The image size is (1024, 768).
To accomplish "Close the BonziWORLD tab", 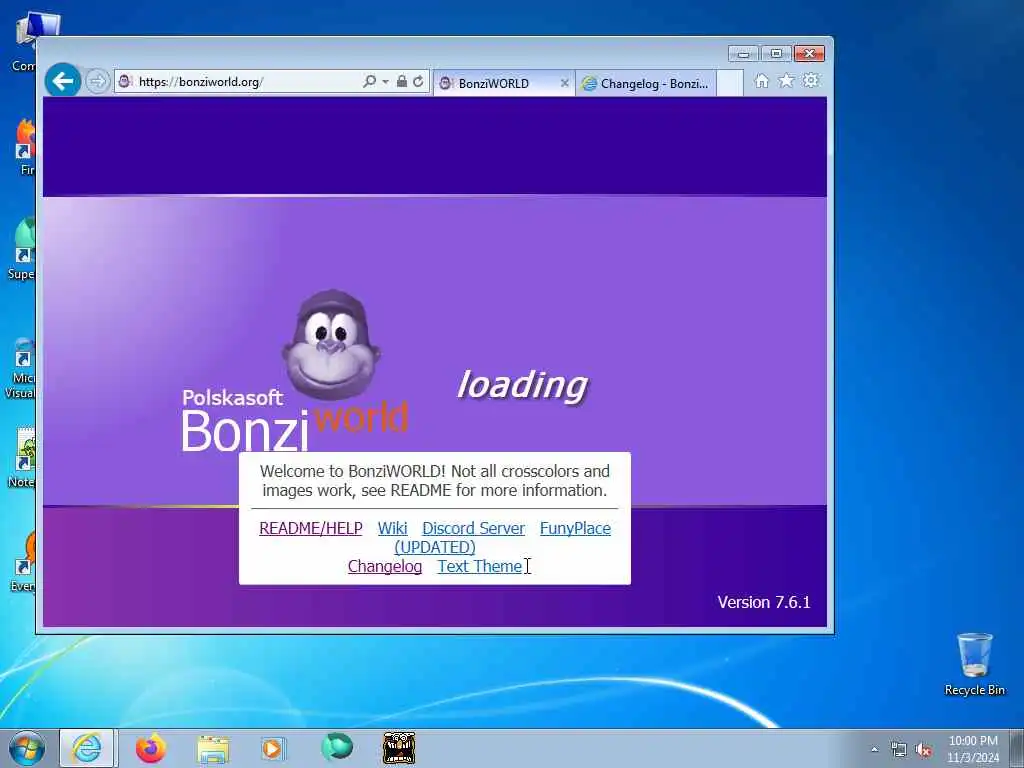I will click(x=565, y=84).
